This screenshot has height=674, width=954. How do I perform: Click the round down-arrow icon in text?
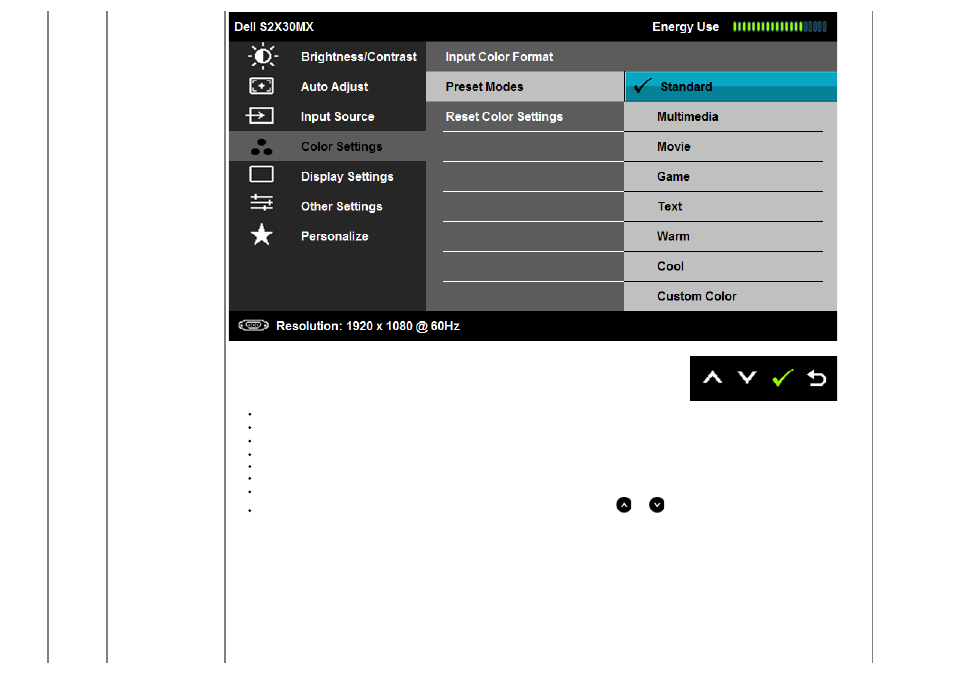click(656, 505)
